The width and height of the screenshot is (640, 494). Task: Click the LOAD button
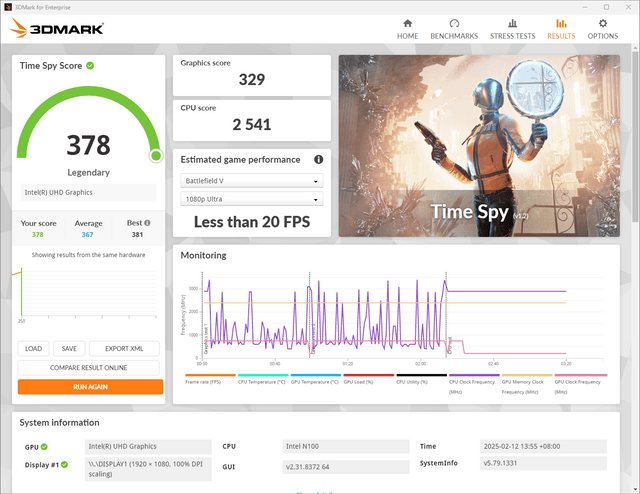33,349
